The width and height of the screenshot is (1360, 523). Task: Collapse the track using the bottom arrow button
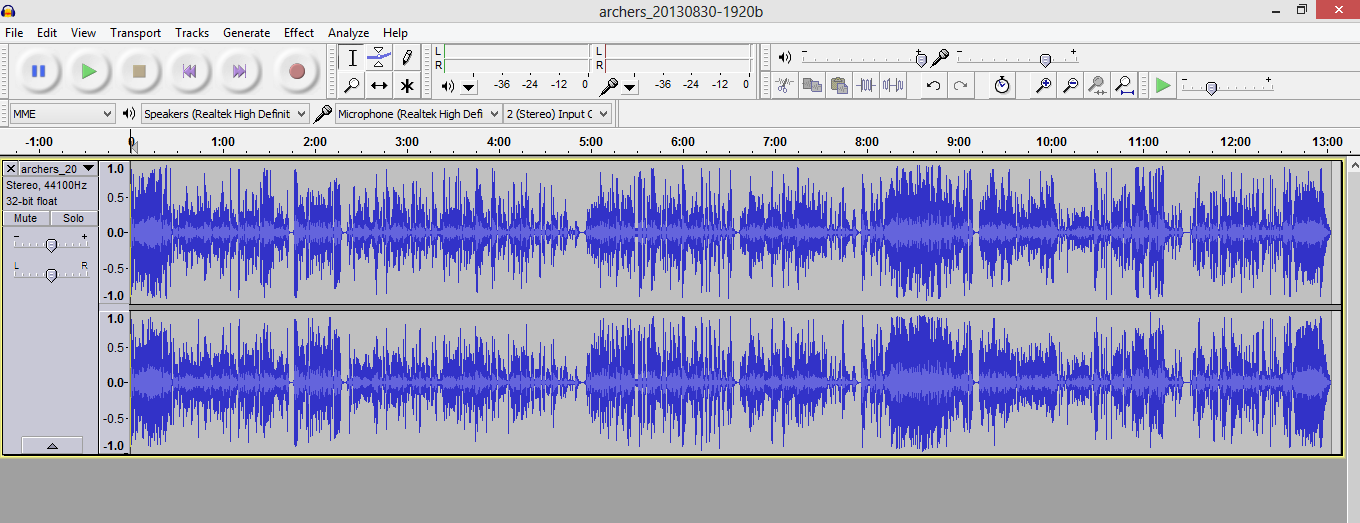(x=52, y=446)
